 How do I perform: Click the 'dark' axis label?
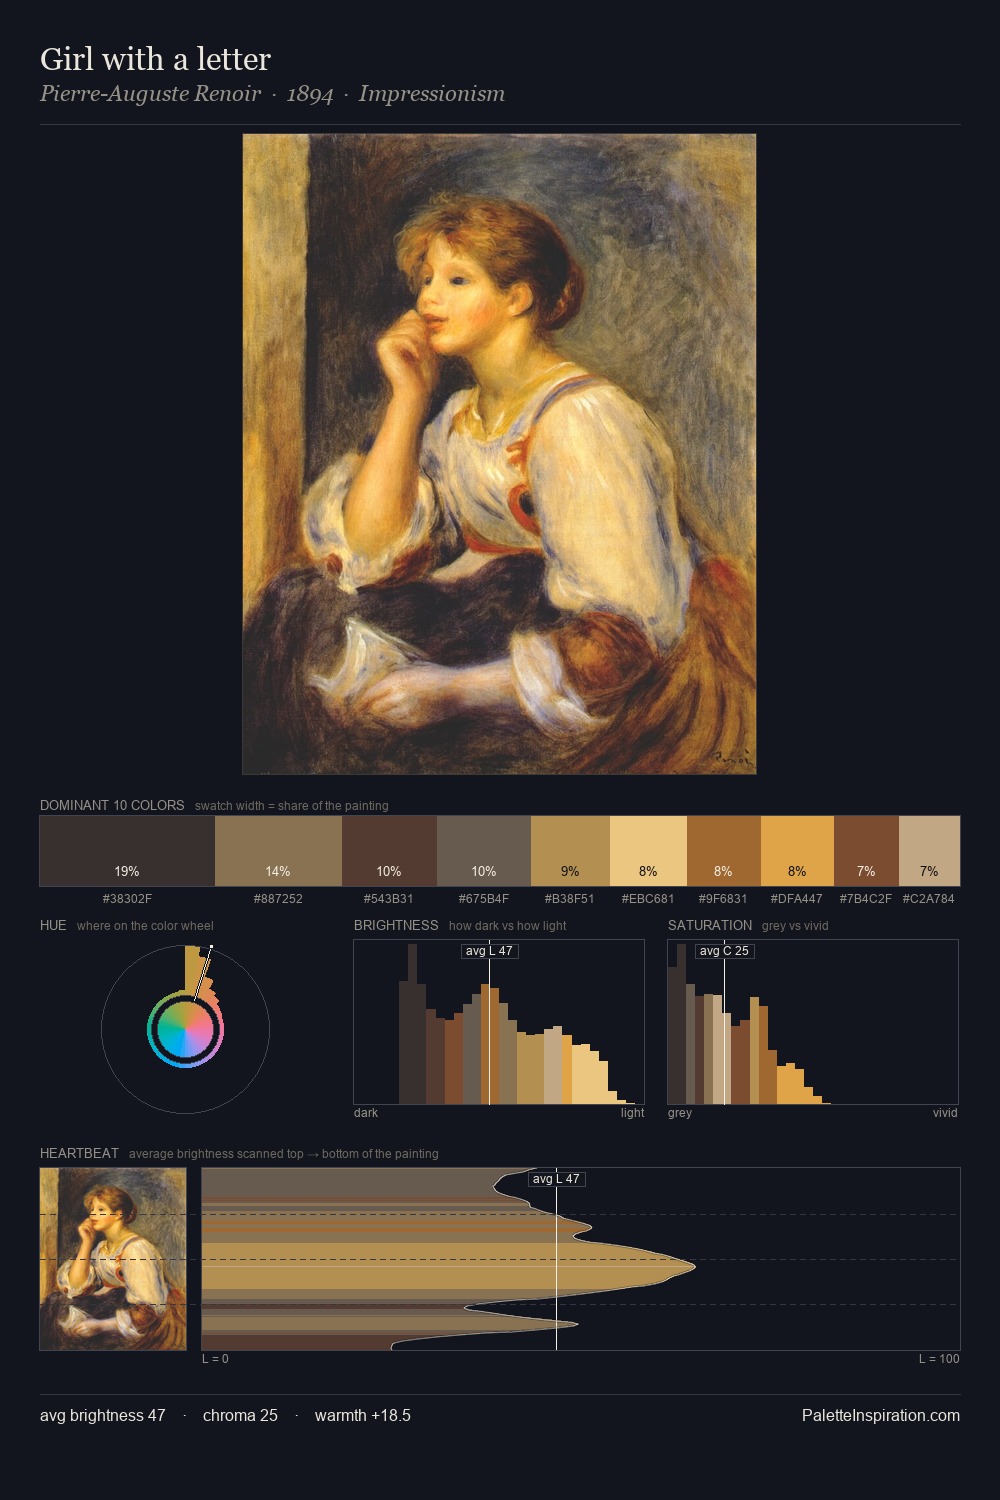(x=366, y=1113)
